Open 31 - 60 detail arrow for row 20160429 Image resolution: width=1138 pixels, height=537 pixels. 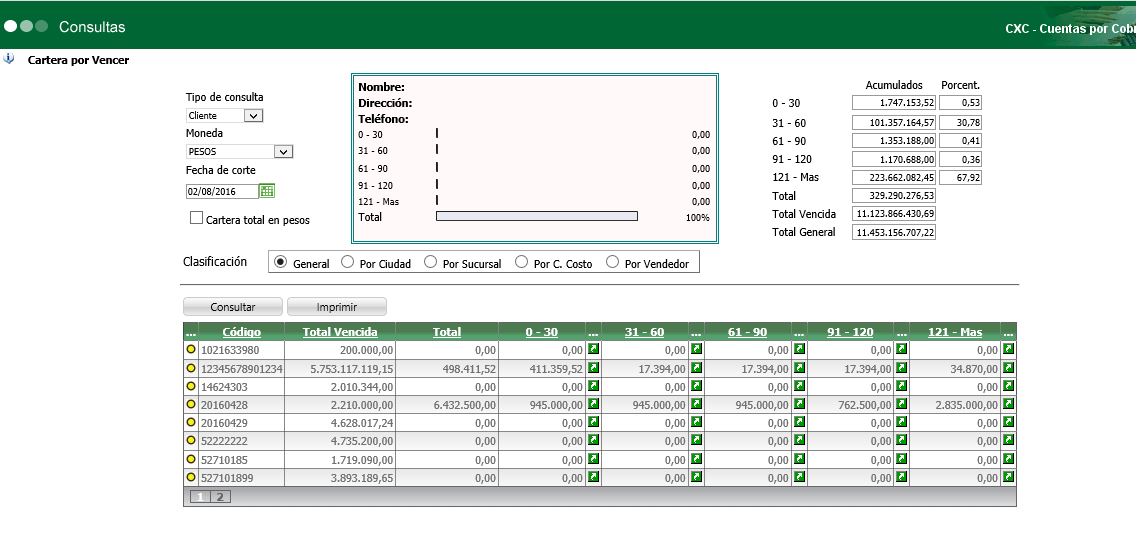[x=696, y=422]
